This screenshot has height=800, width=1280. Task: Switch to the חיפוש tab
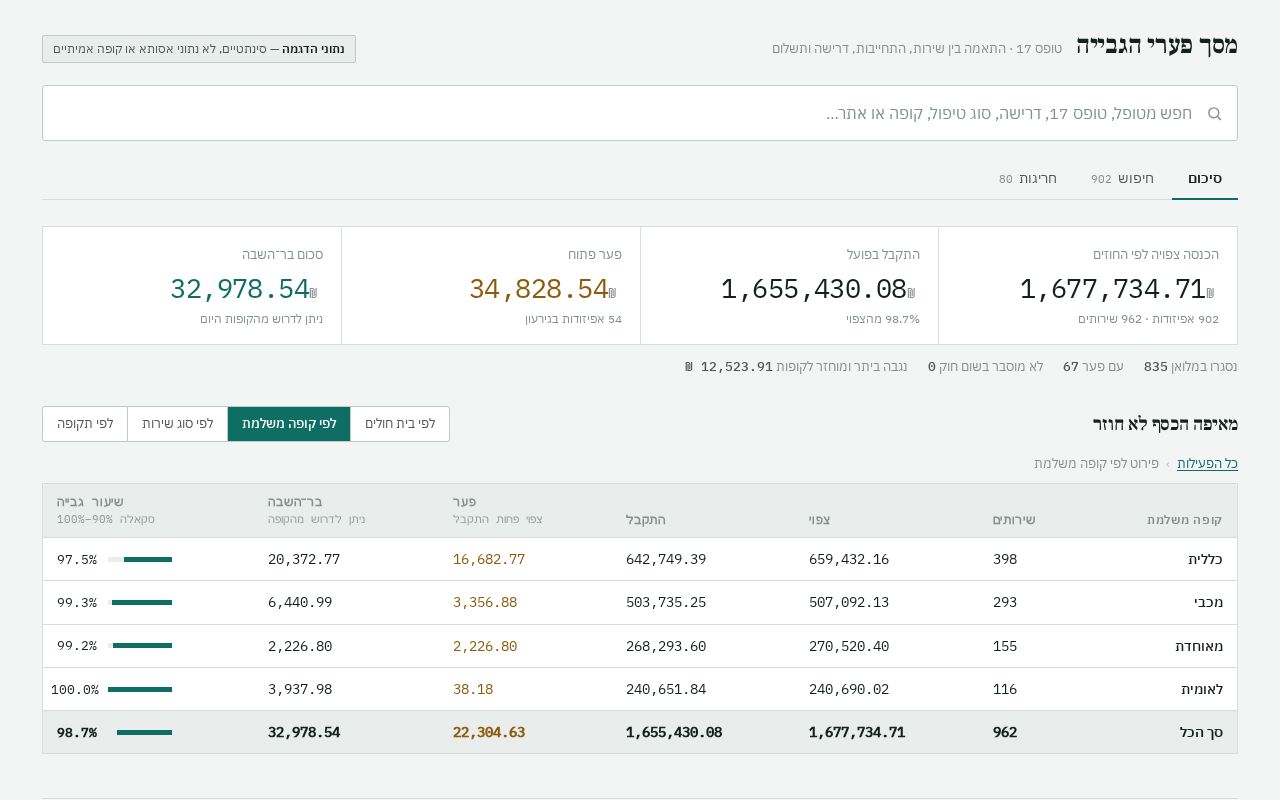tap(1122, 178)
